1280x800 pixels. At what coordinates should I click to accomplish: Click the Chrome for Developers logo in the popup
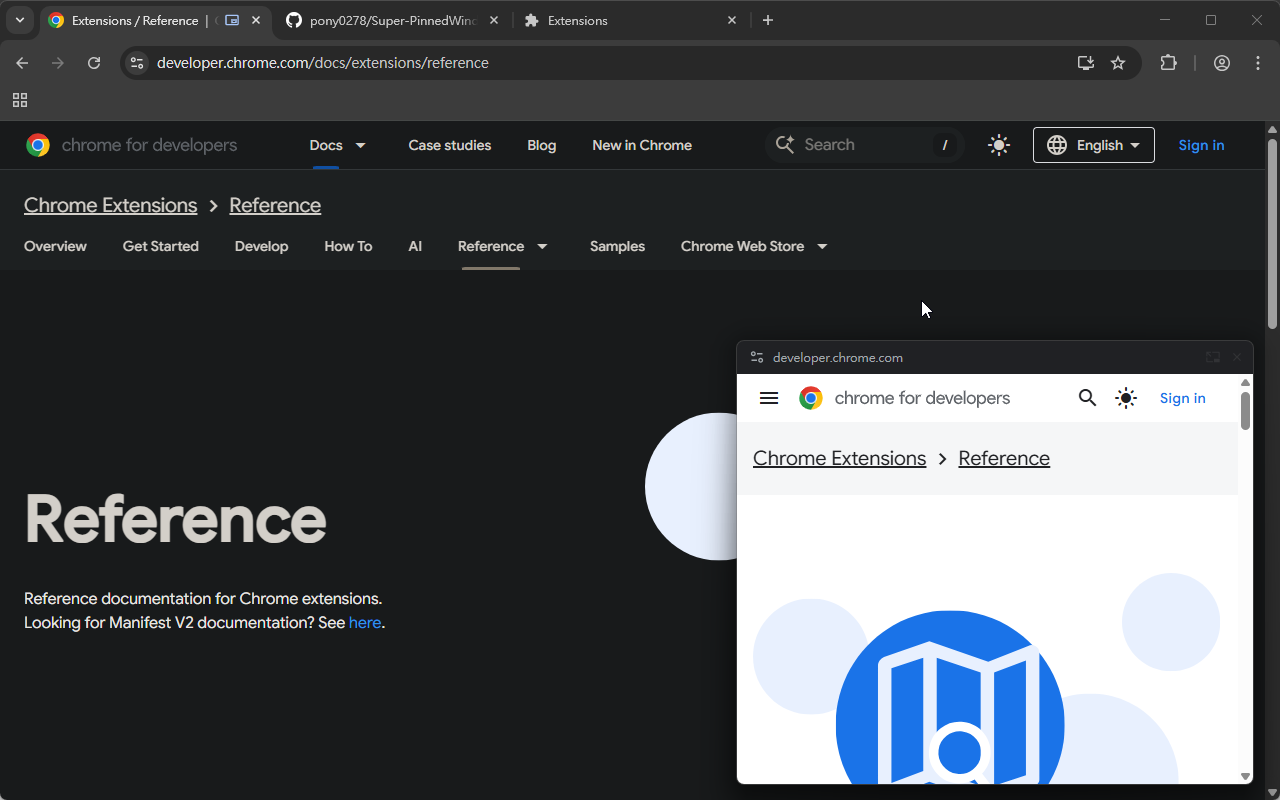click(905, 398)
